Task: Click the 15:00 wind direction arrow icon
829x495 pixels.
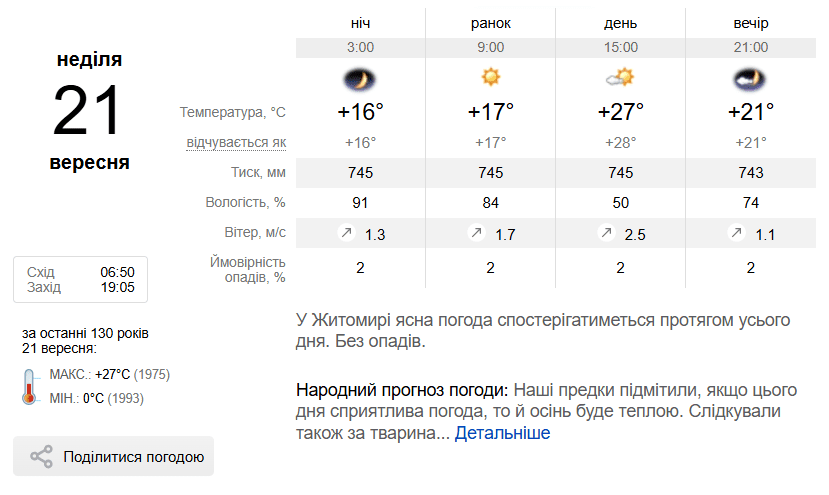Action: (x=606, y=233)
